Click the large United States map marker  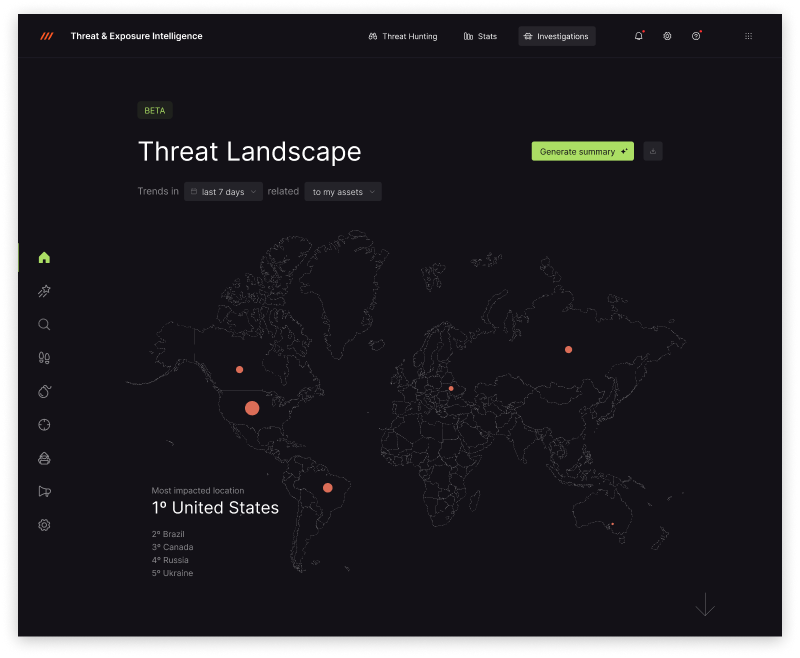click(252, 408)
